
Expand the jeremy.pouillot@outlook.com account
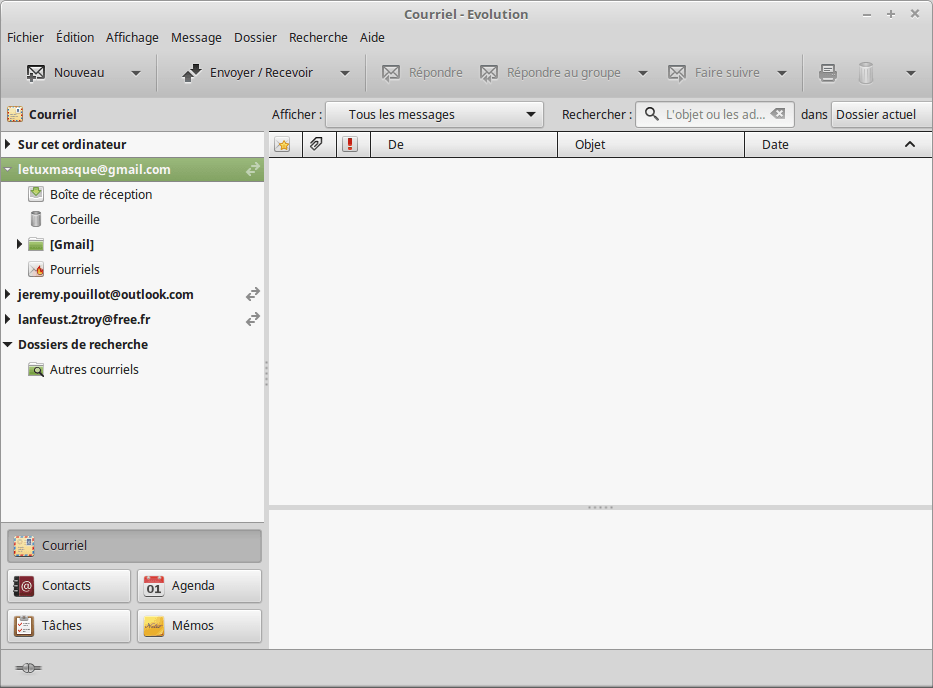tap(8, 294)
